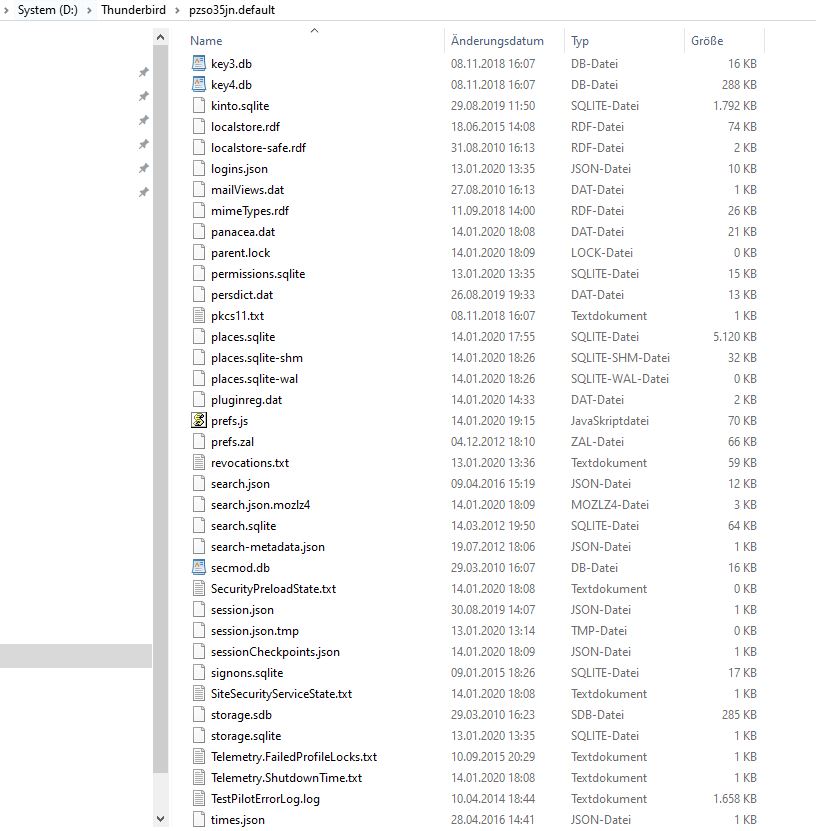Sort files by the Name column header
This screenshot has height=831, width=816.
click(206, 41)
